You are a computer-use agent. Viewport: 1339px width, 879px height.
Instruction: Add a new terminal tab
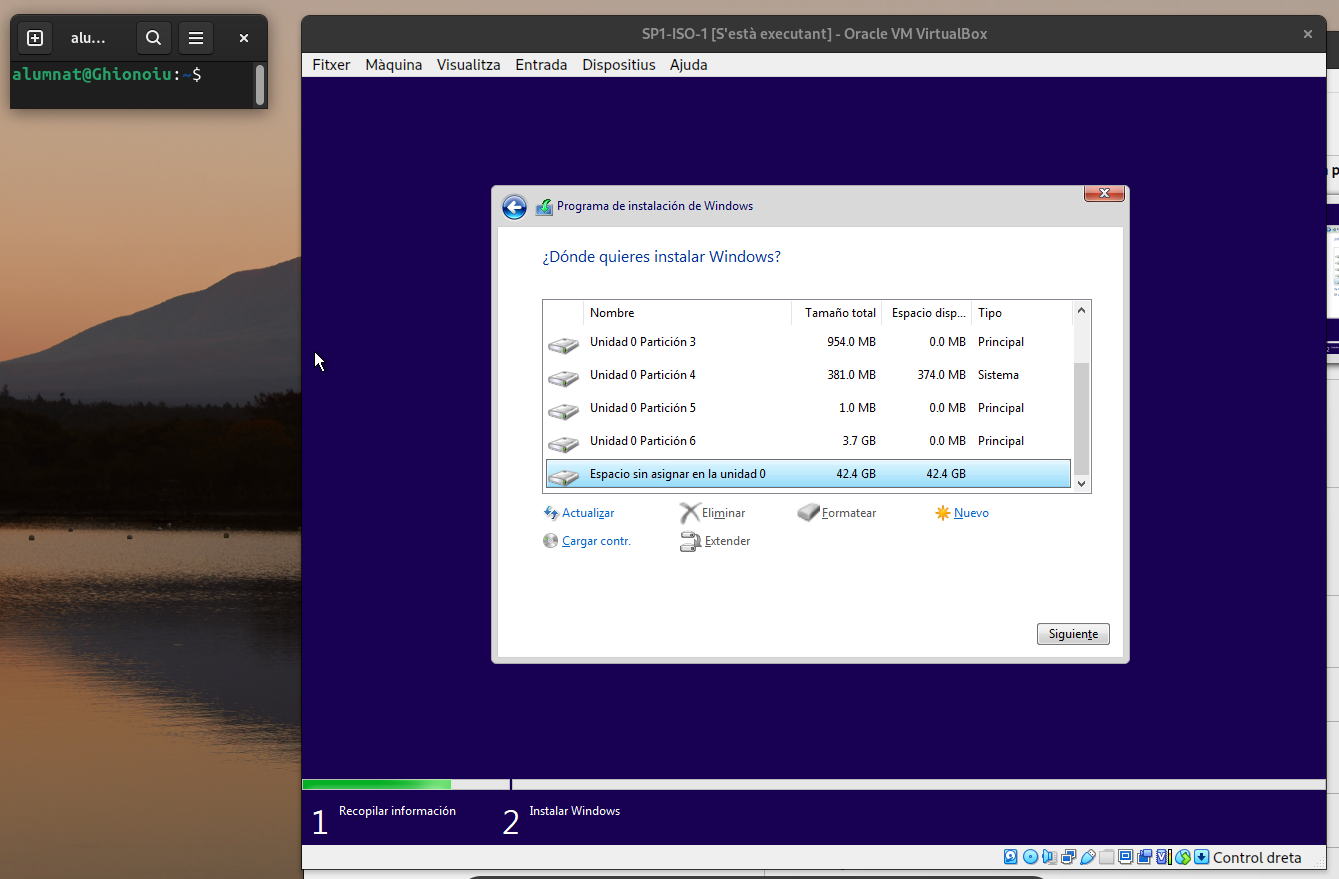click(35, 38)
